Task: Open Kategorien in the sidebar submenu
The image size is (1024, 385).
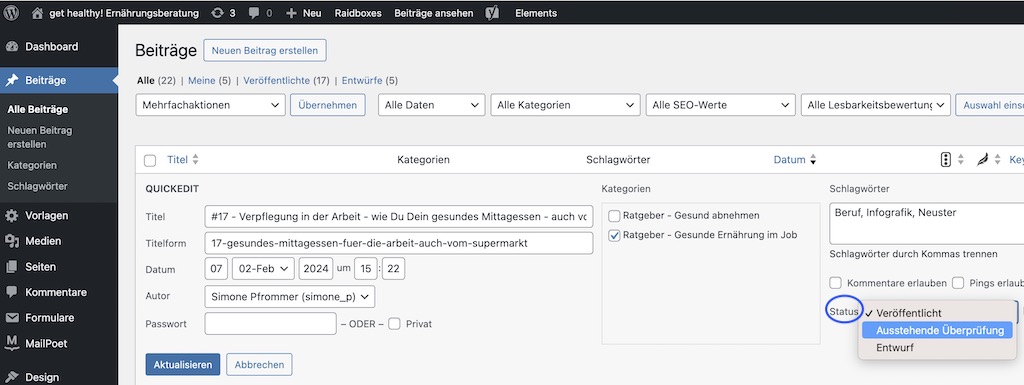Action: (x=32, y=166)
